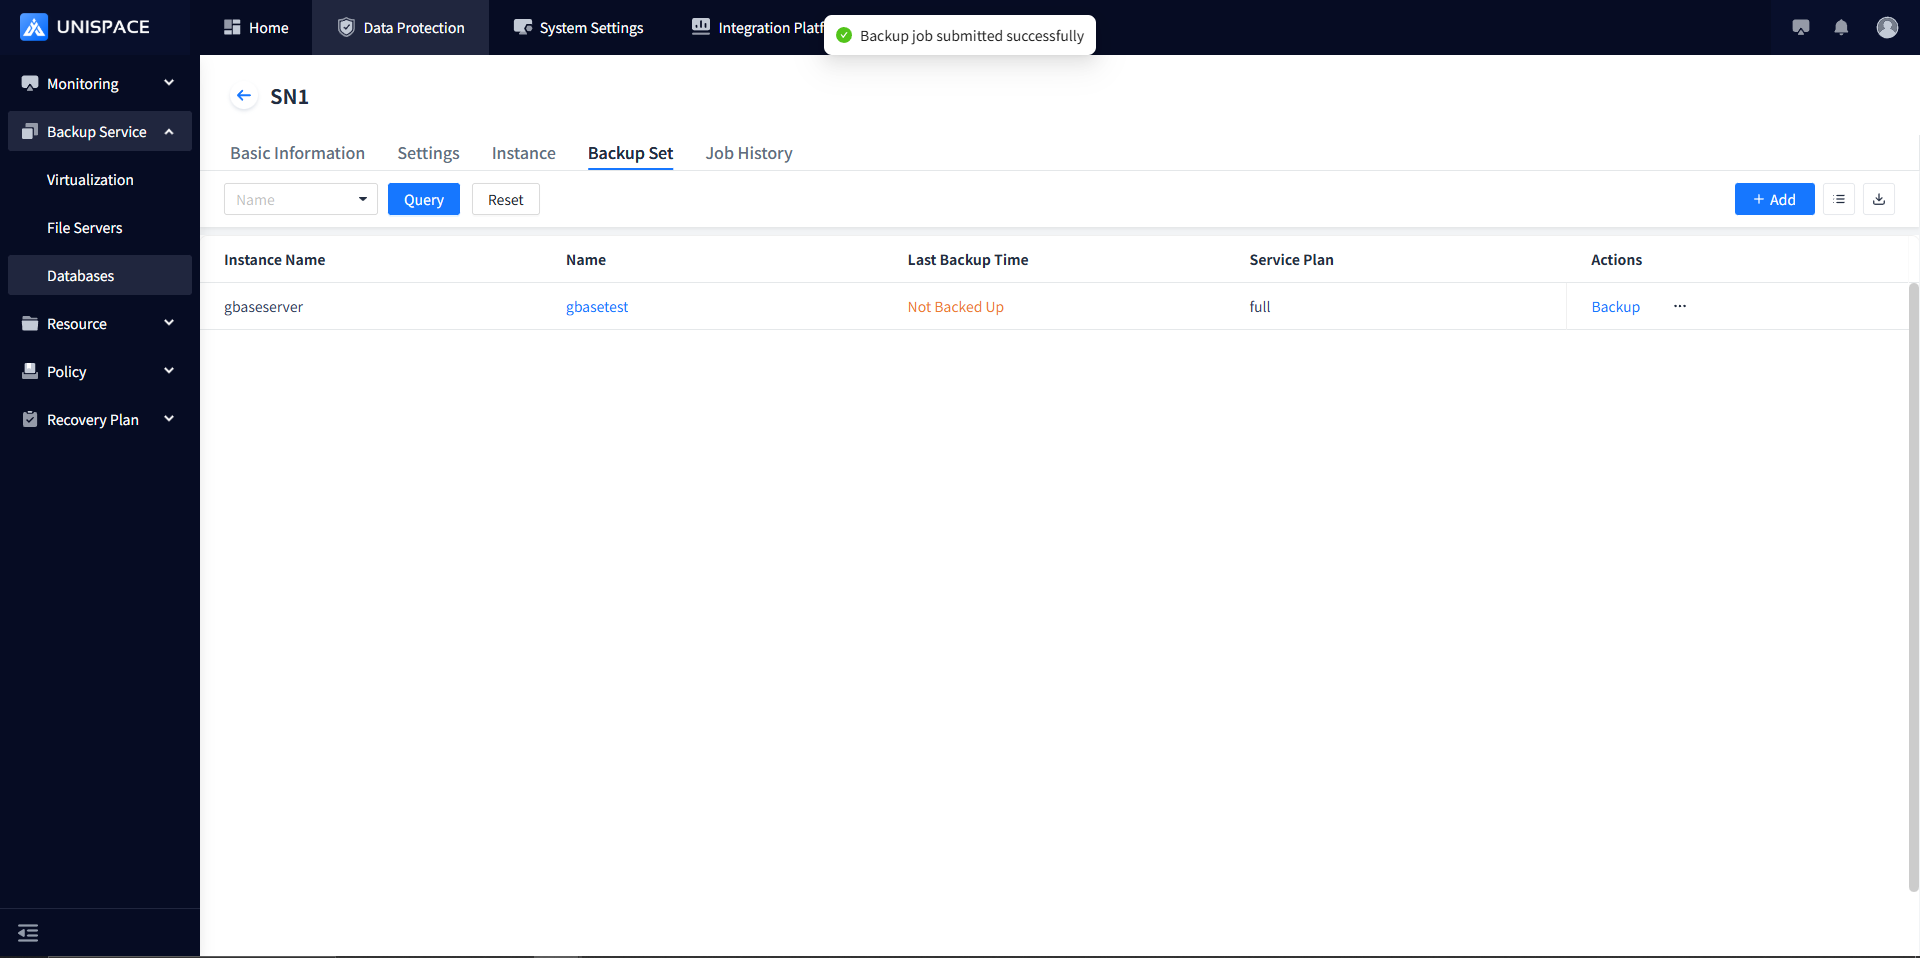Viewport: 1920px width, 958px height.
Task: Open the System Settings menu
Action: coord(578,27)
